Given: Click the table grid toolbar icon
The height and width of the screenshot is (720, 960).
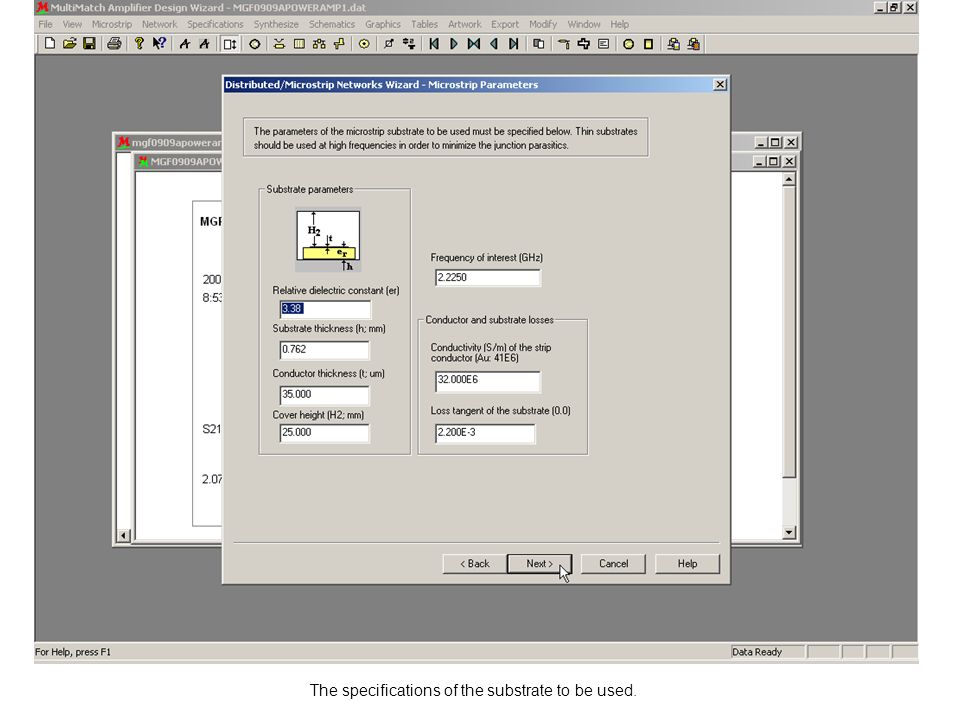Looking at the screenshot, I should pos(299,44).
